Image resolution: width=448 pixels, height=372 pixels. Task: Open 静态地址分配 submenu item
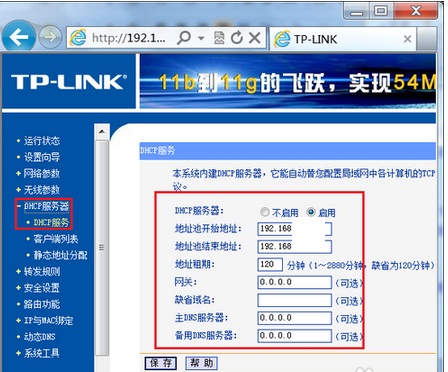pyautogui.click(x=60, y=255)
